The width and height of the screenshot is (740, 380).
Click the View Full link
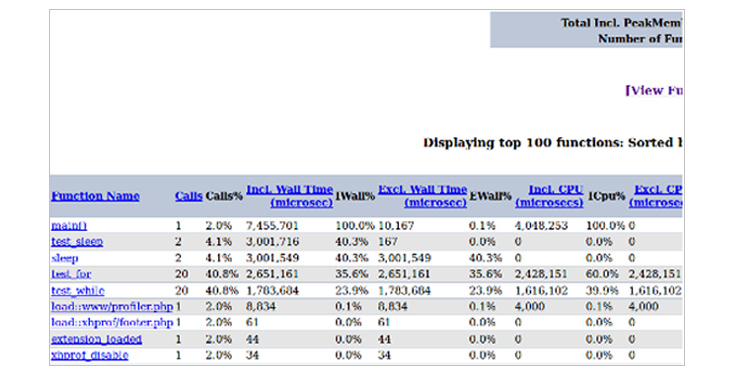pyautogui.click(x=654, y=91)
